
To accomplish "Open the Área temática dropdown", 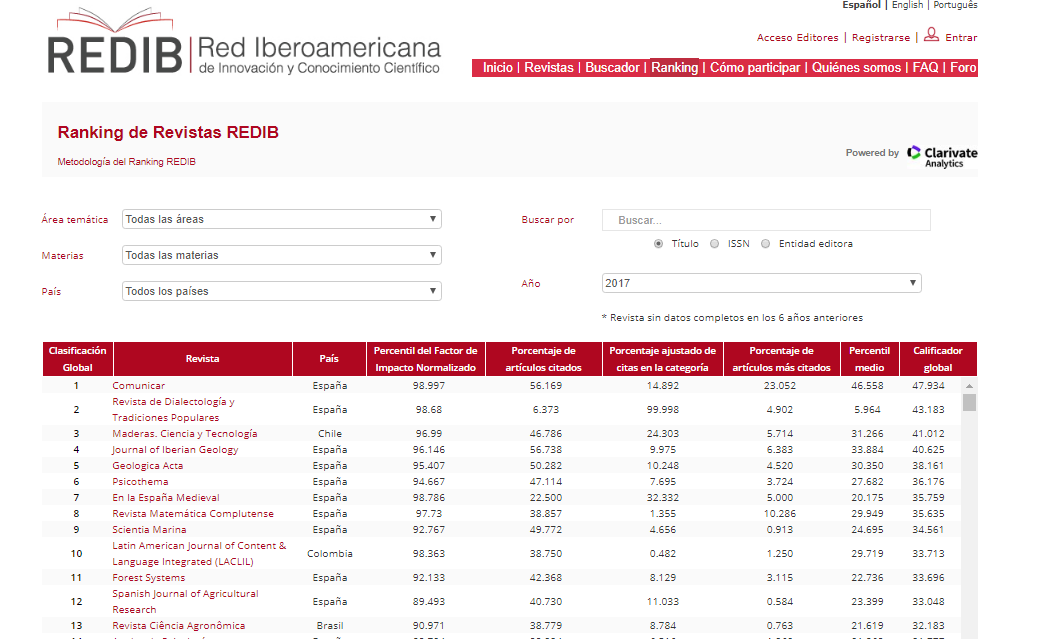I will (x=281, y=219).
